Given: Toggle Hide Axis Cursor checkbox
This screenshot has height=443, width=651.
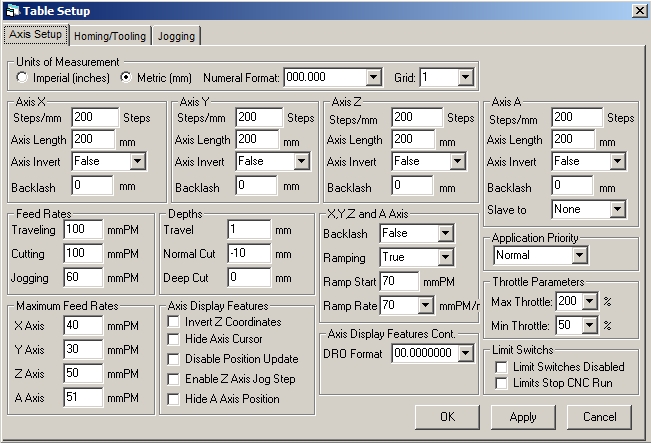Looking at the screenshot, I should 173,339.
